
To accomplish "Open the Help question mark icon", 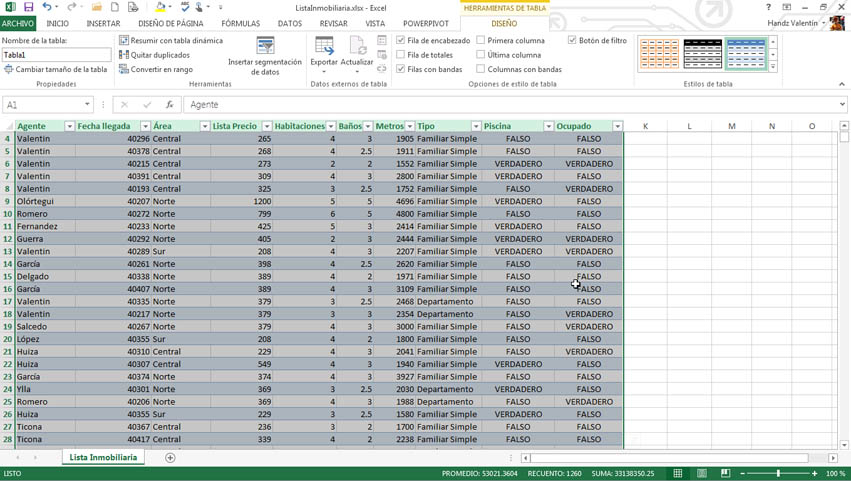I will [x=768, y=7].
